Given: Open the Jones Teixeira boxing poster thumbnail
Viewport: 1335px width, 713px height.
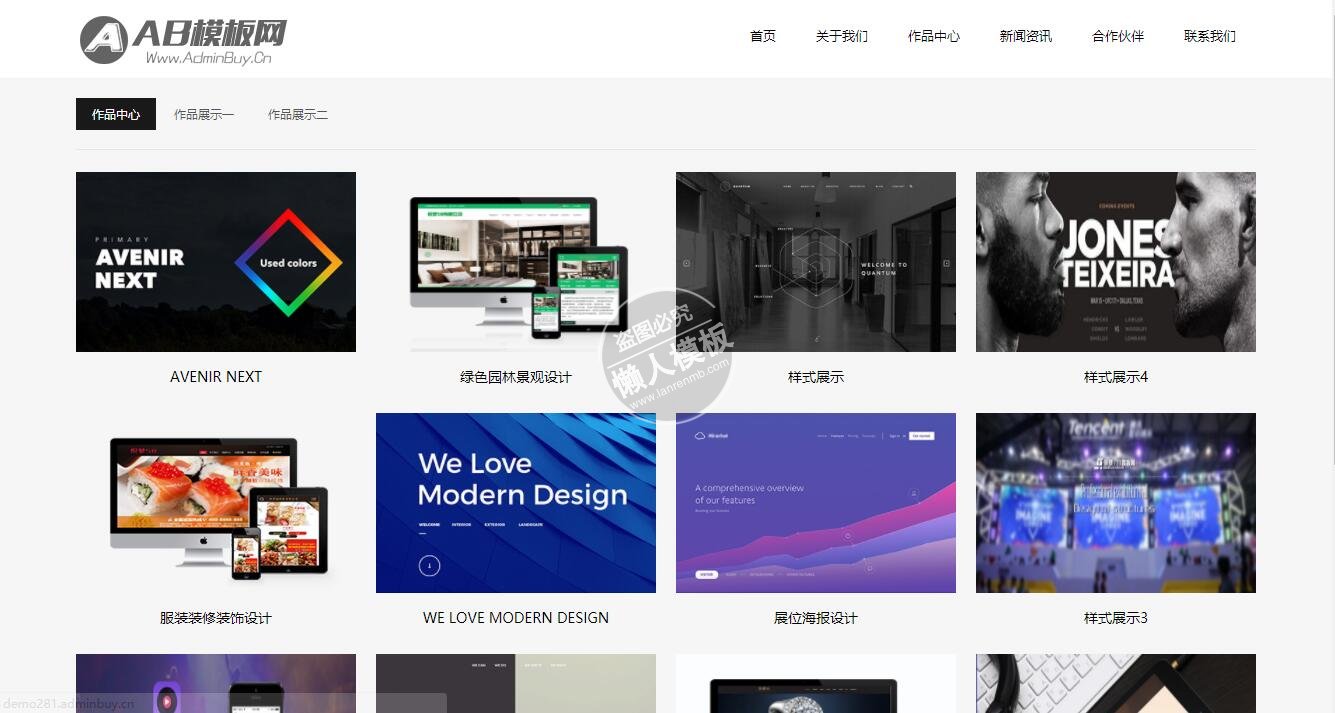Looking at the screenshot, I should point(1116,262).
